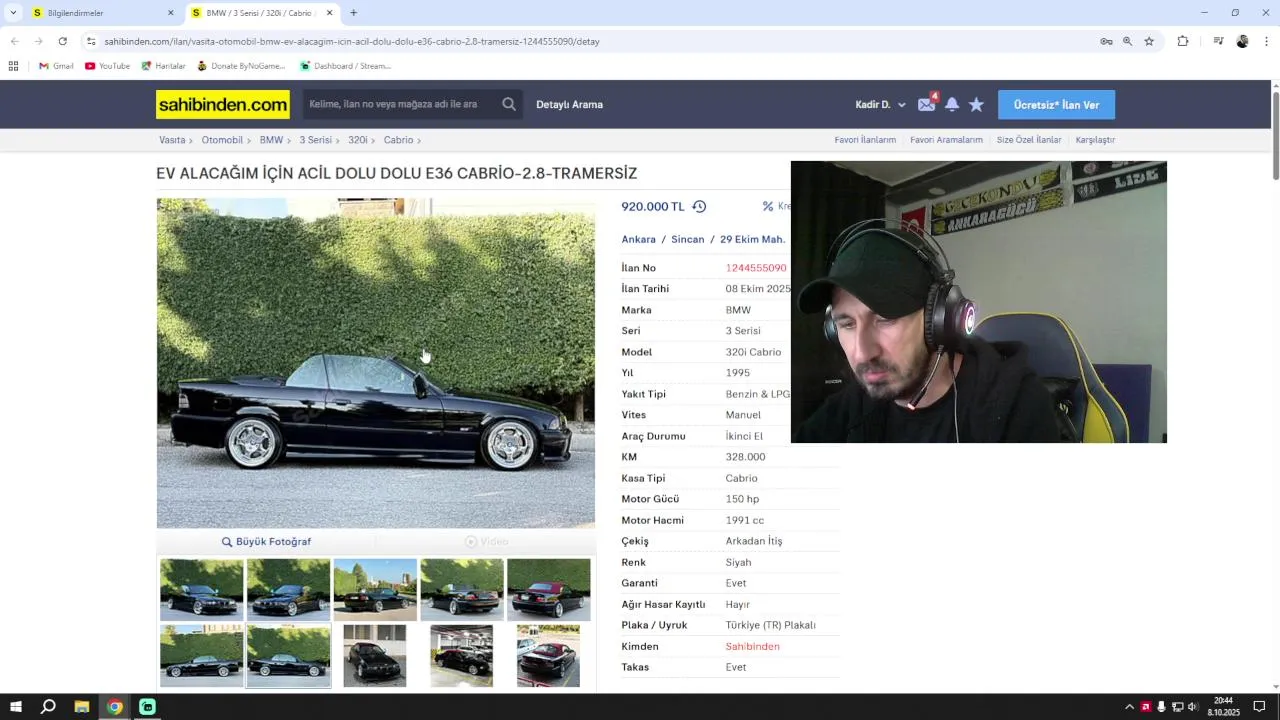Image resolution: width=1280 pixels, height=720 pixels.
Task: Open File Explorer from taskbar
Action: [82, 707]
